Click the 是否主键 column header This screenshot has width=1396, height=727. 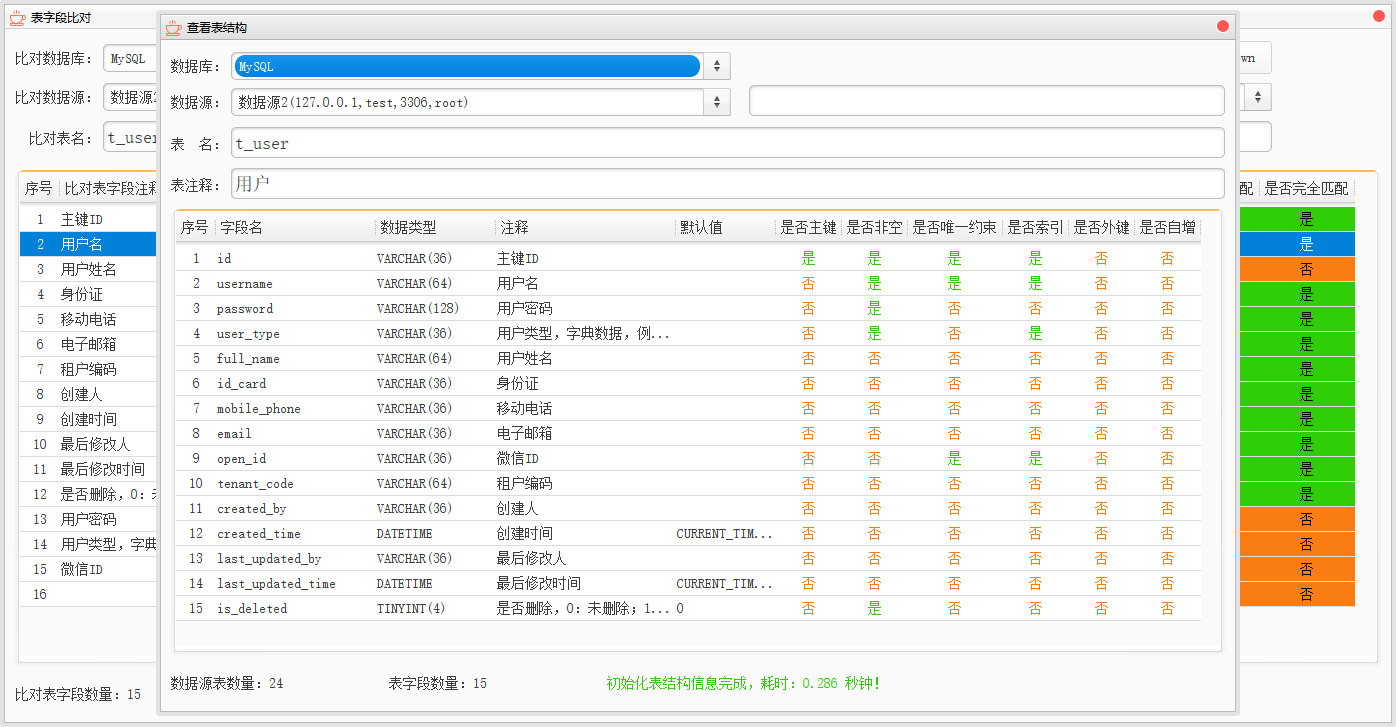tap(808, 228)
